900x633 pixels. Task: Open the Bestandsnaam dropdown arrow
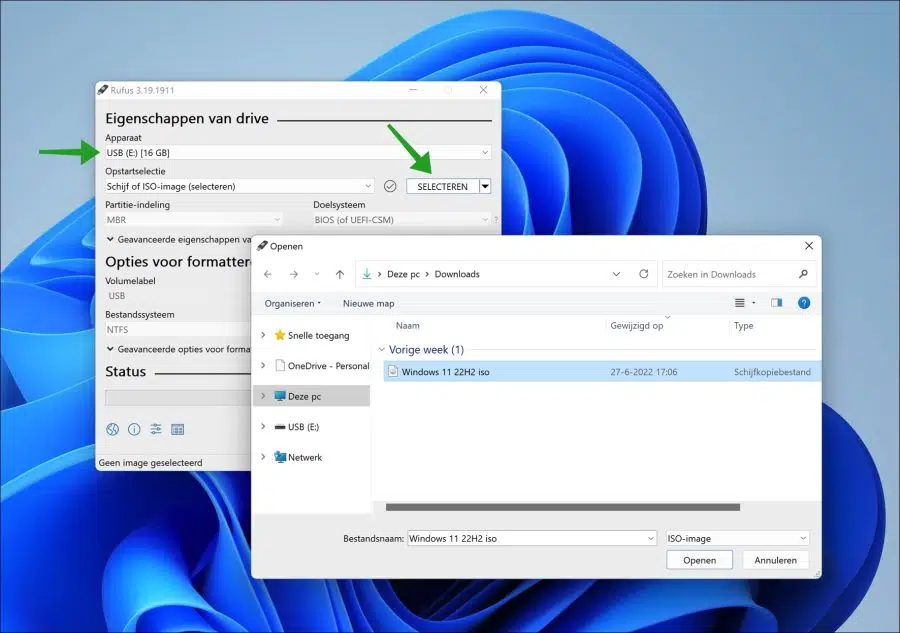coord(650,538)
